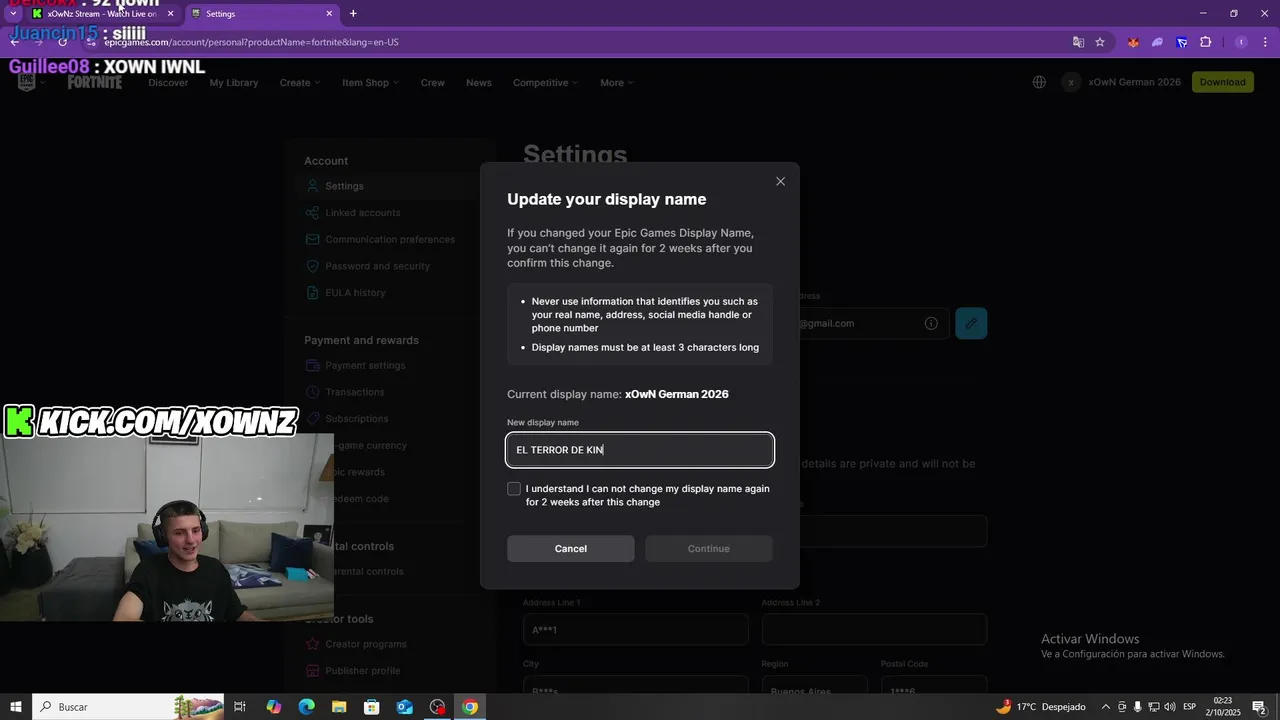Open Payment settings in sidebar

coord(365,365)
